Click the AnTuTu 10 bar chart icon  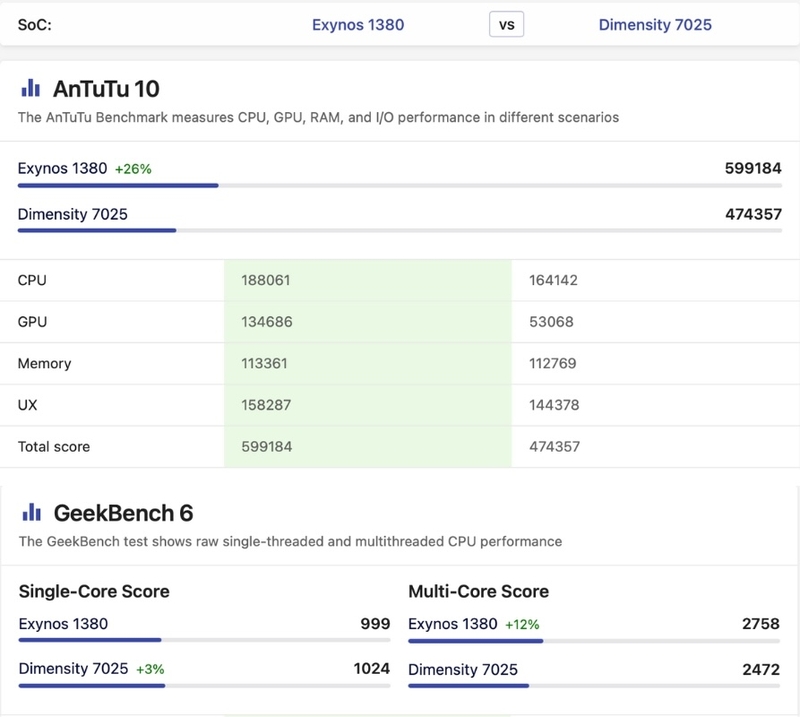31,88
